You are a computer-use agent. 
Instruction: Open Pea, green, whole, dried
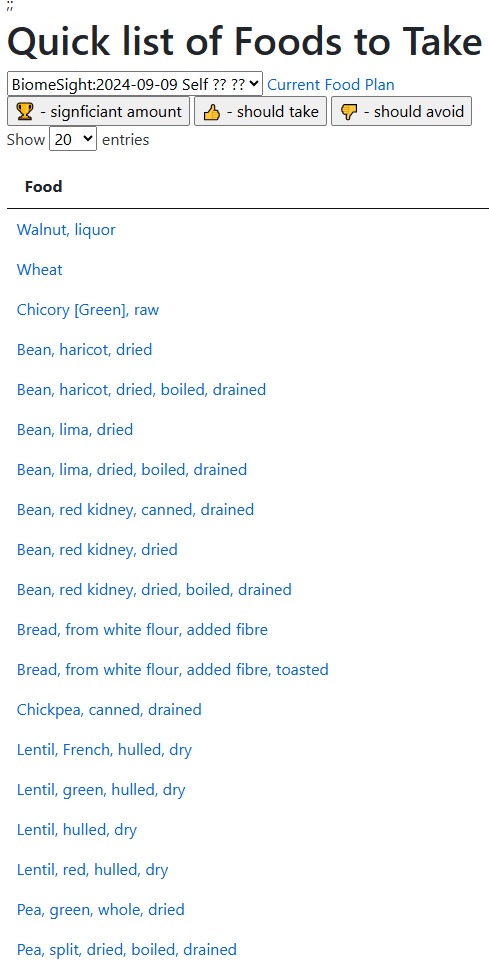pos(100,910)
